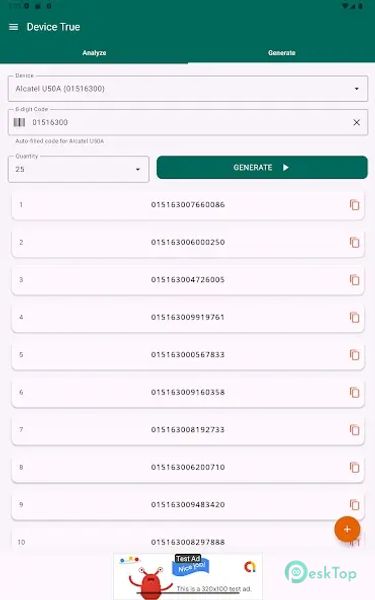Open the hamburger navigation menu

(13, 27)
